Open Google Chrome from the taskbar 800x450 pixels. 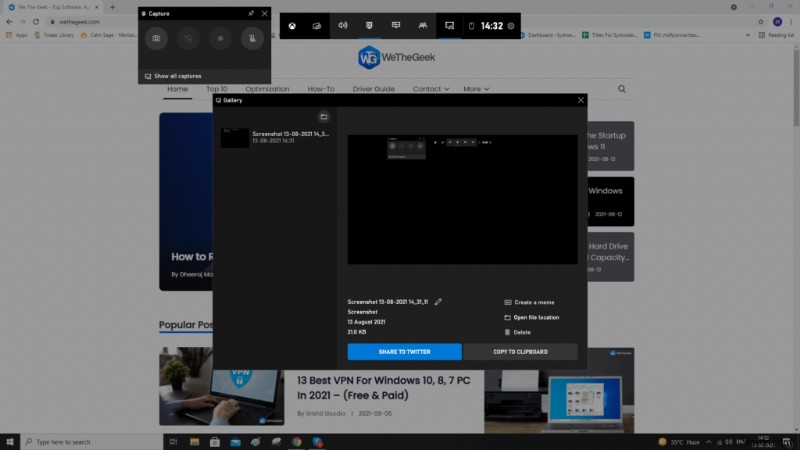pos(296,442)
